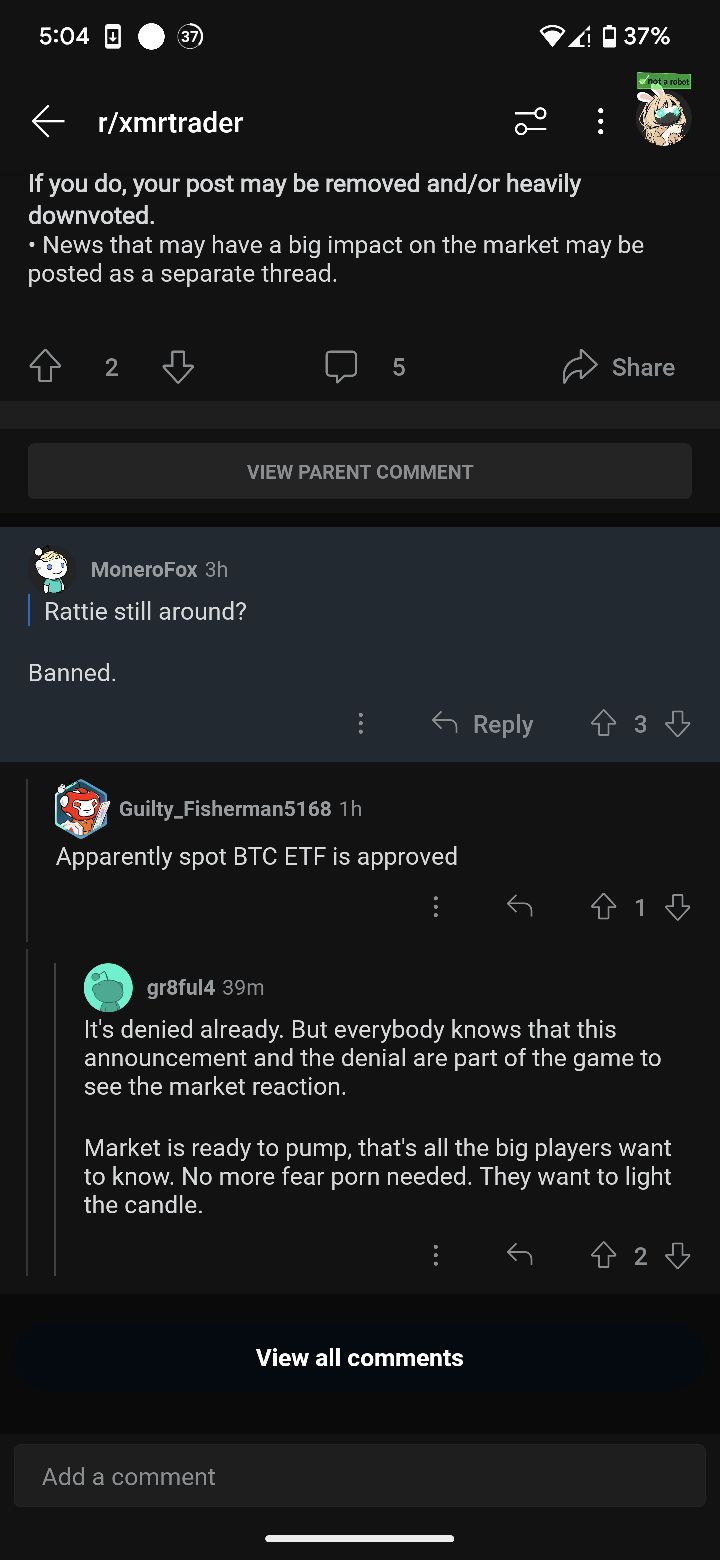Open your profile avatar in header
Viewport: 720px width, 1560px height.
(664, 118)
